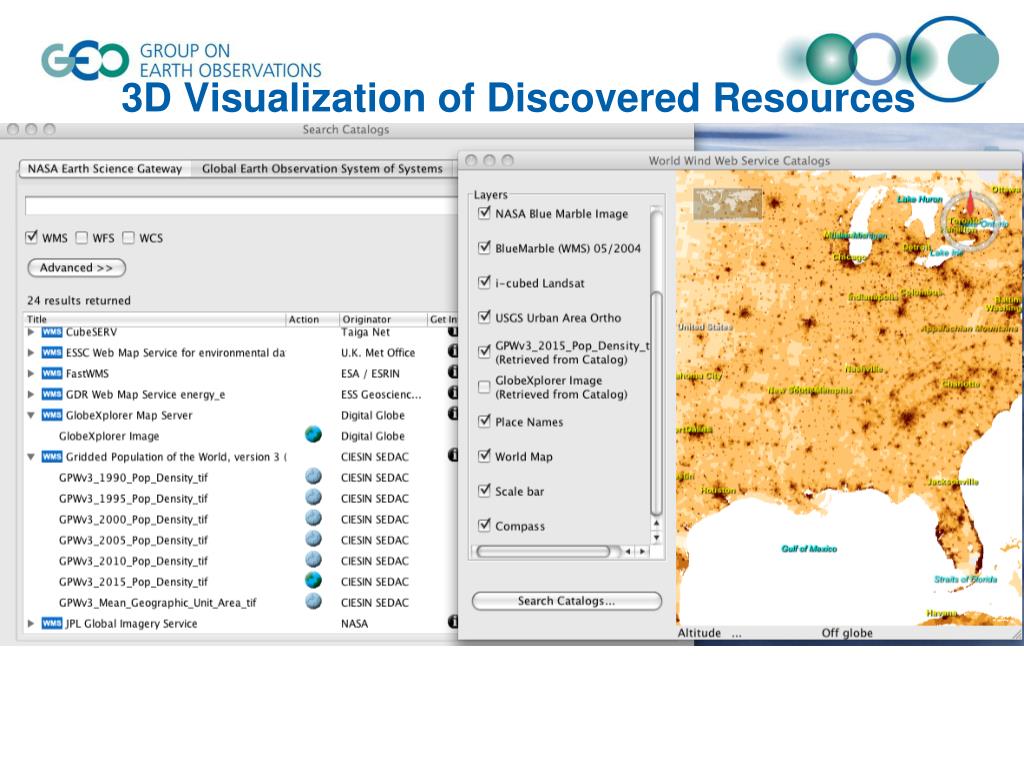The width and height of the screenshot is (1024, 768).
Task: Click the world overview minimap thumbnail
Action: click(728, 204)
